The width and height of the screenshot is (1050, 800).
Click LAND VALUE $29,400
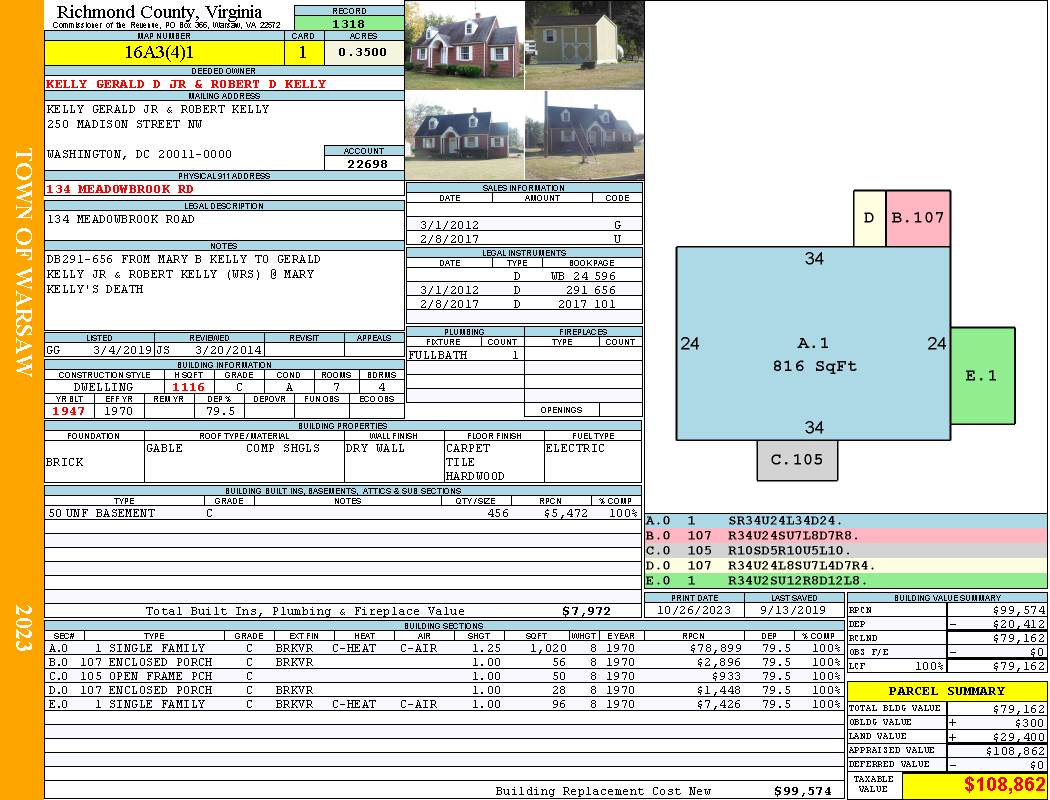click(1019, 737)
